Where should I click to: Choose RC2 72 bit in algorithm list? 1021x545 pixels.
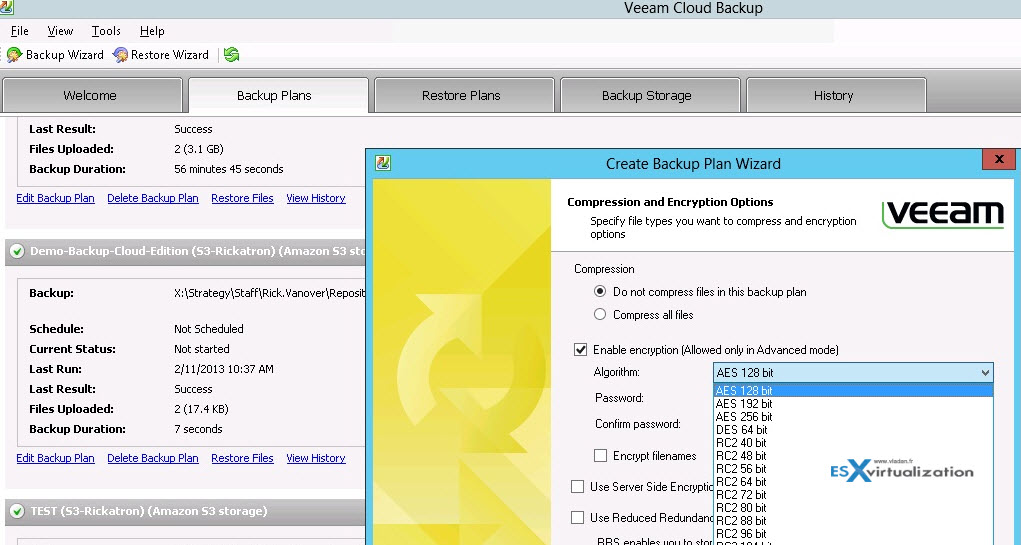(x=853, y=495)
